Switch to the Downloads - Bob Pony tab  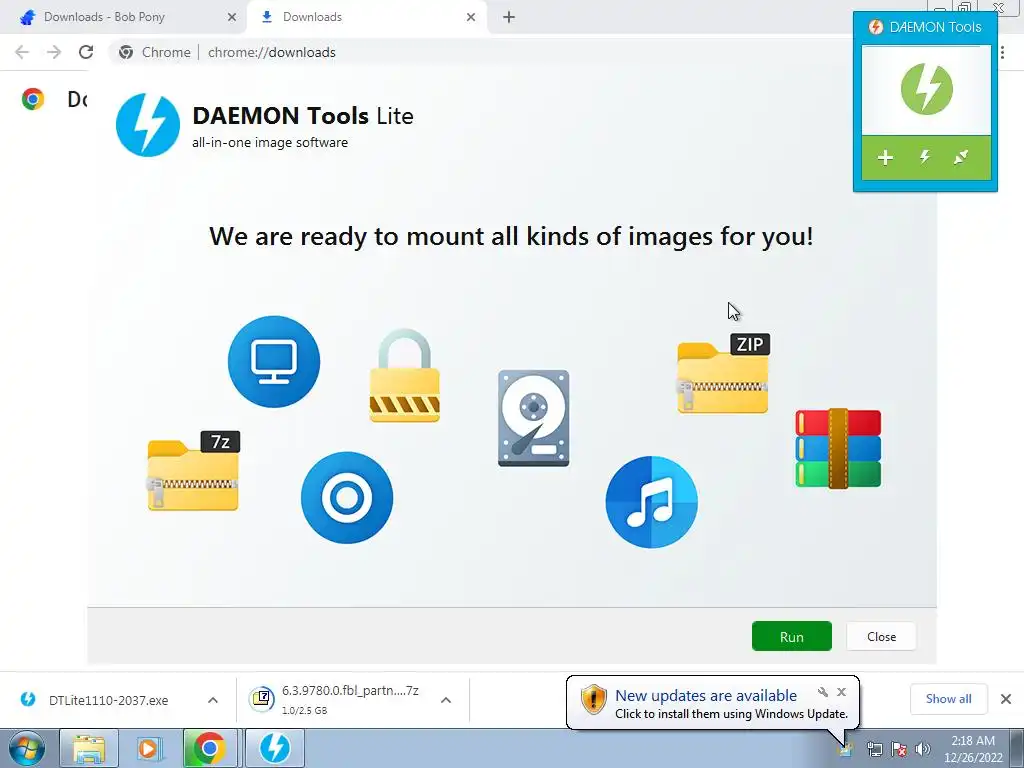click(124, 17)
